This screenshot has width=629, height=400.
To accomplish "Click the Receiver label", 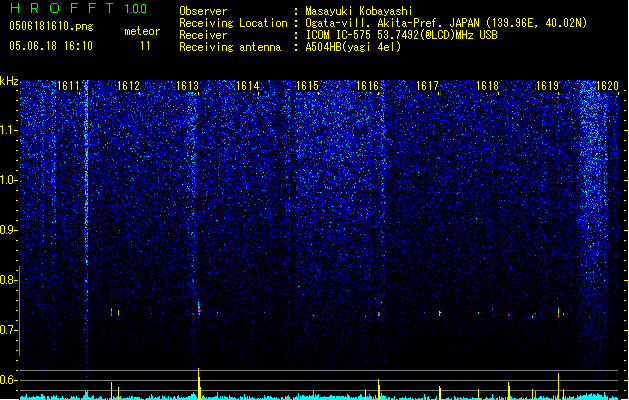I will coord(203,35).
